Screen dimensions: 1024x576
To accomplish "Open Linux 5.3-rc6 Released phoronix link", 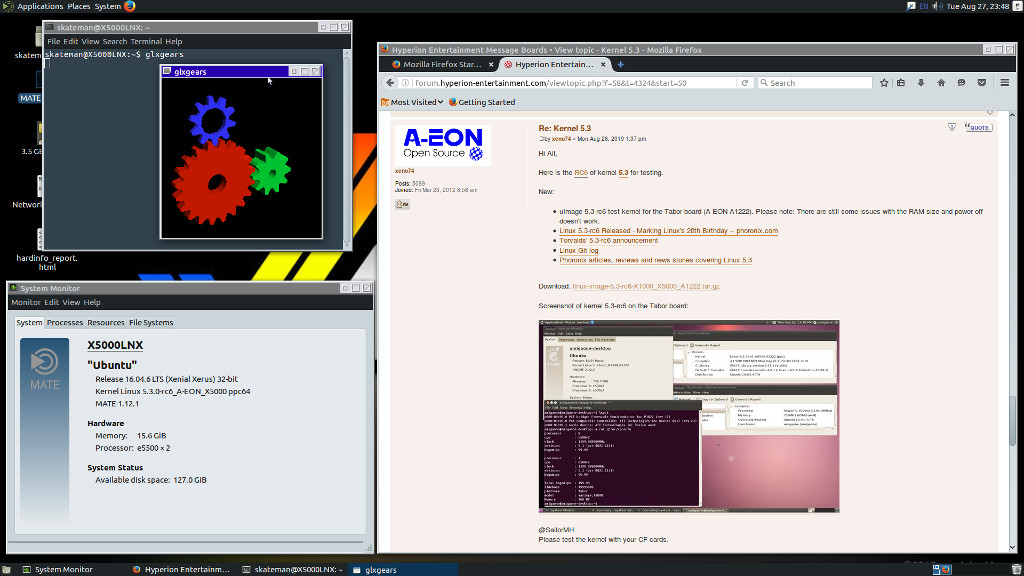I will tap(668, 231).
